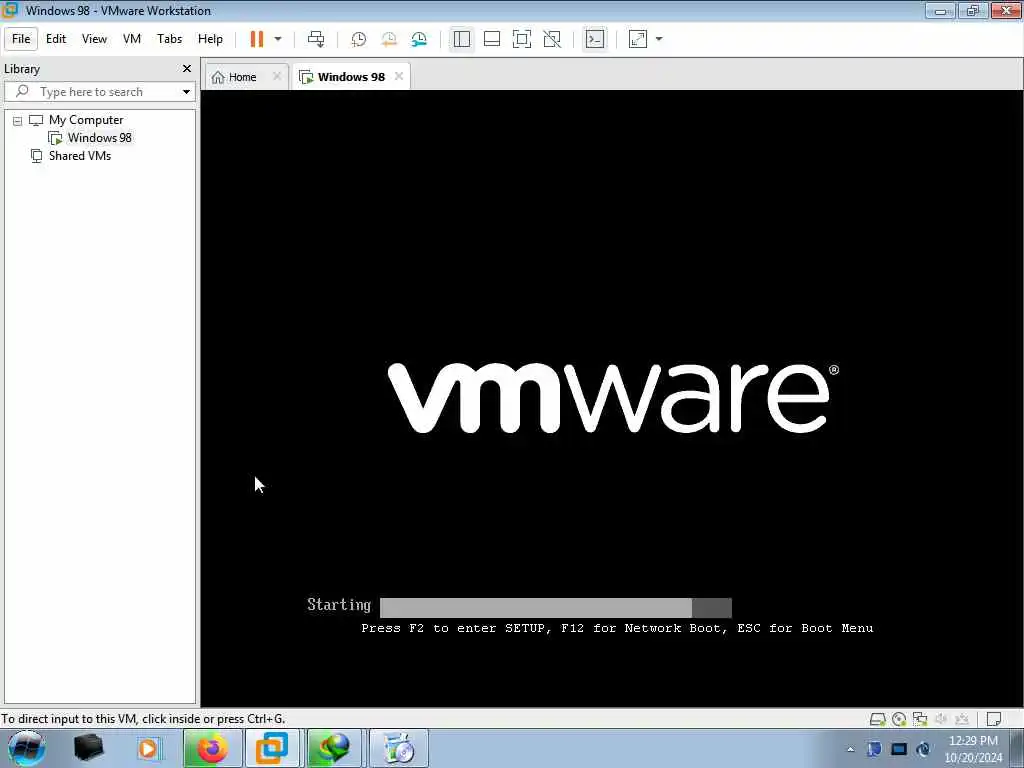
Task: Open the media player taskbar icon
Action: pos(148,748)
